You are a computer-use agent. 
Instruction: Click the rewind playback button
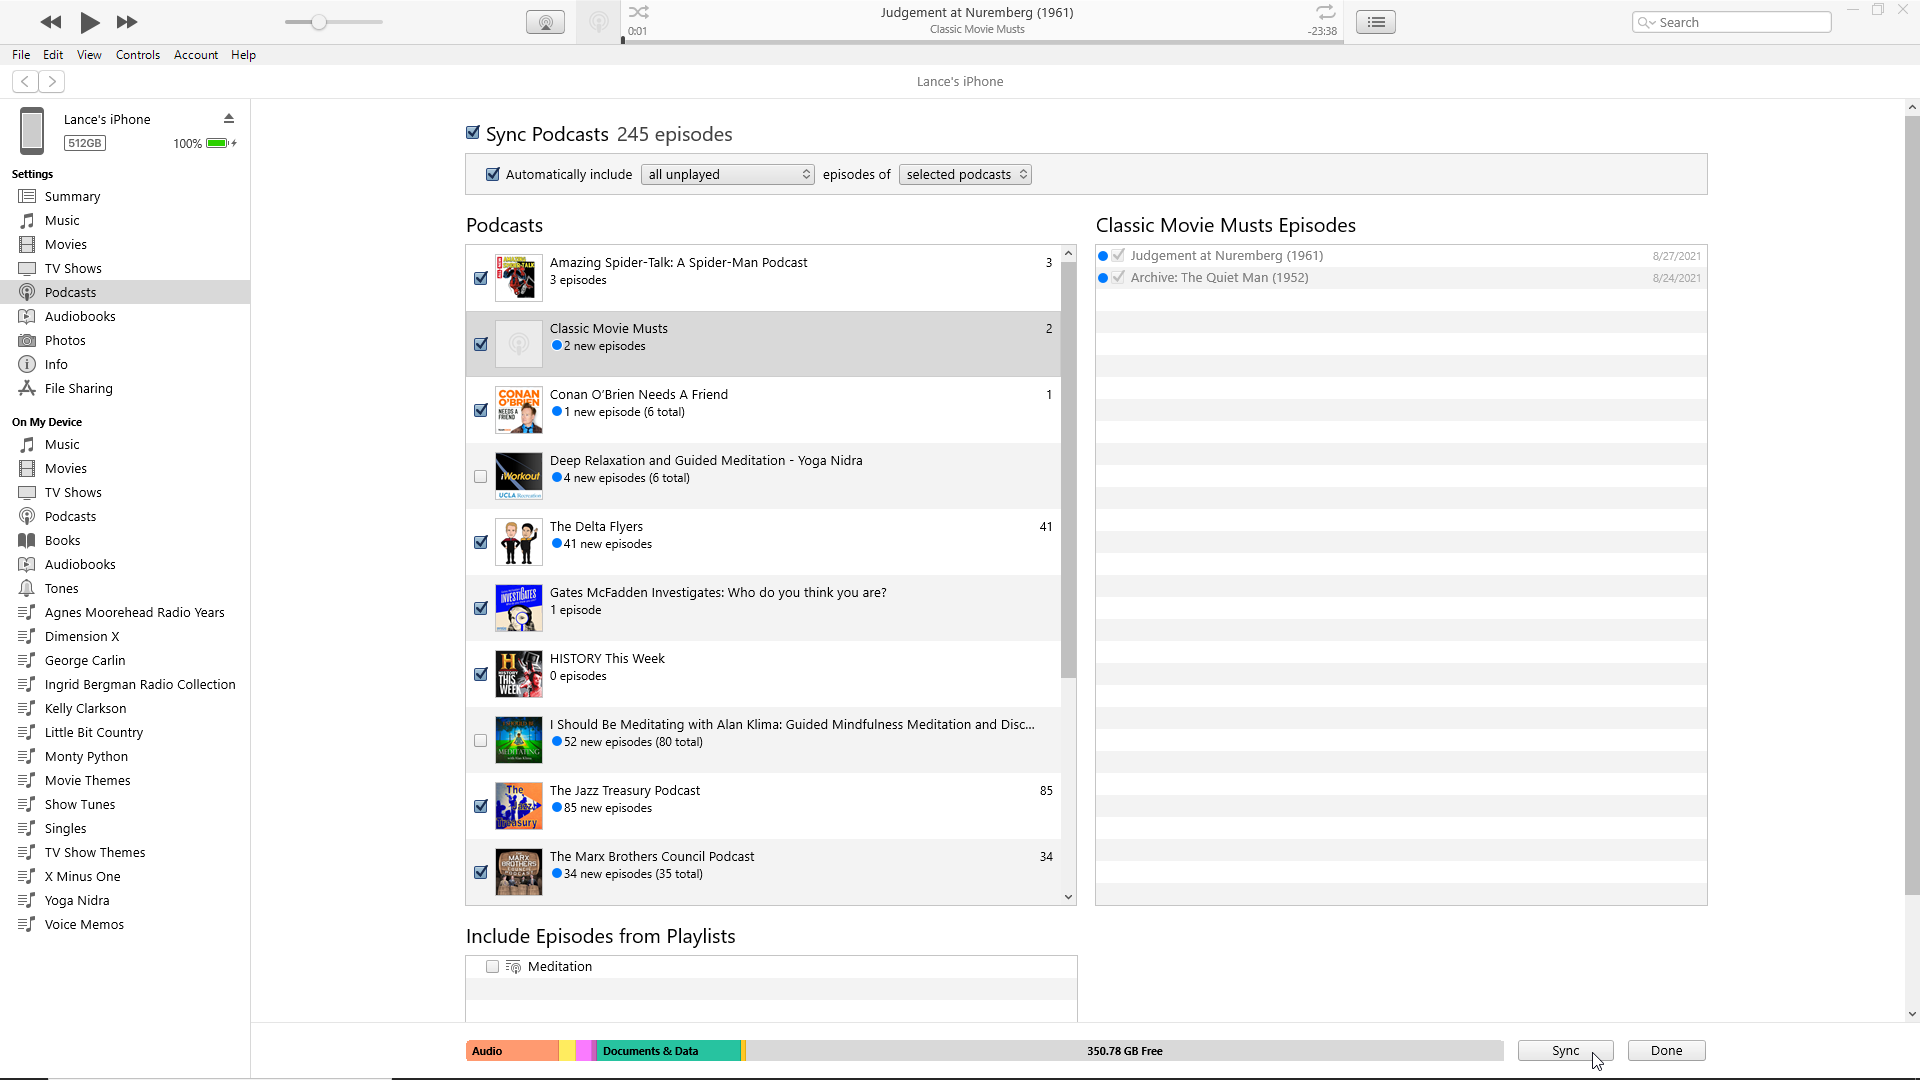coord(51,22)
